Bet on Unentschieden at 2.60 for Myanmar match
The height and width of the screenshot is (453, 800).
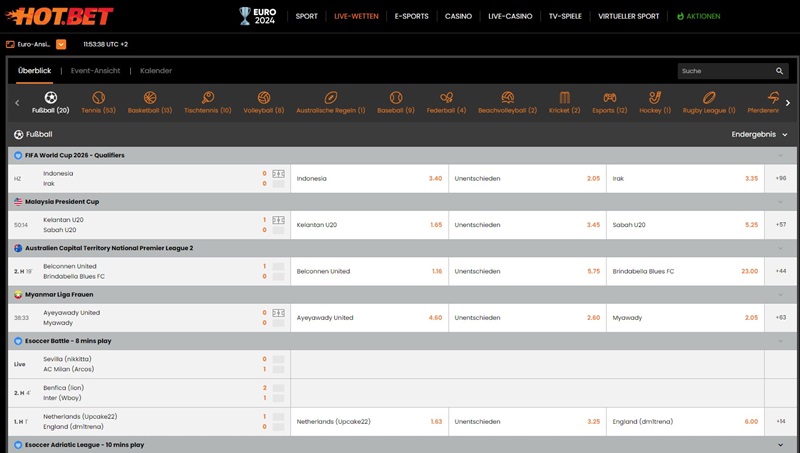528,318
